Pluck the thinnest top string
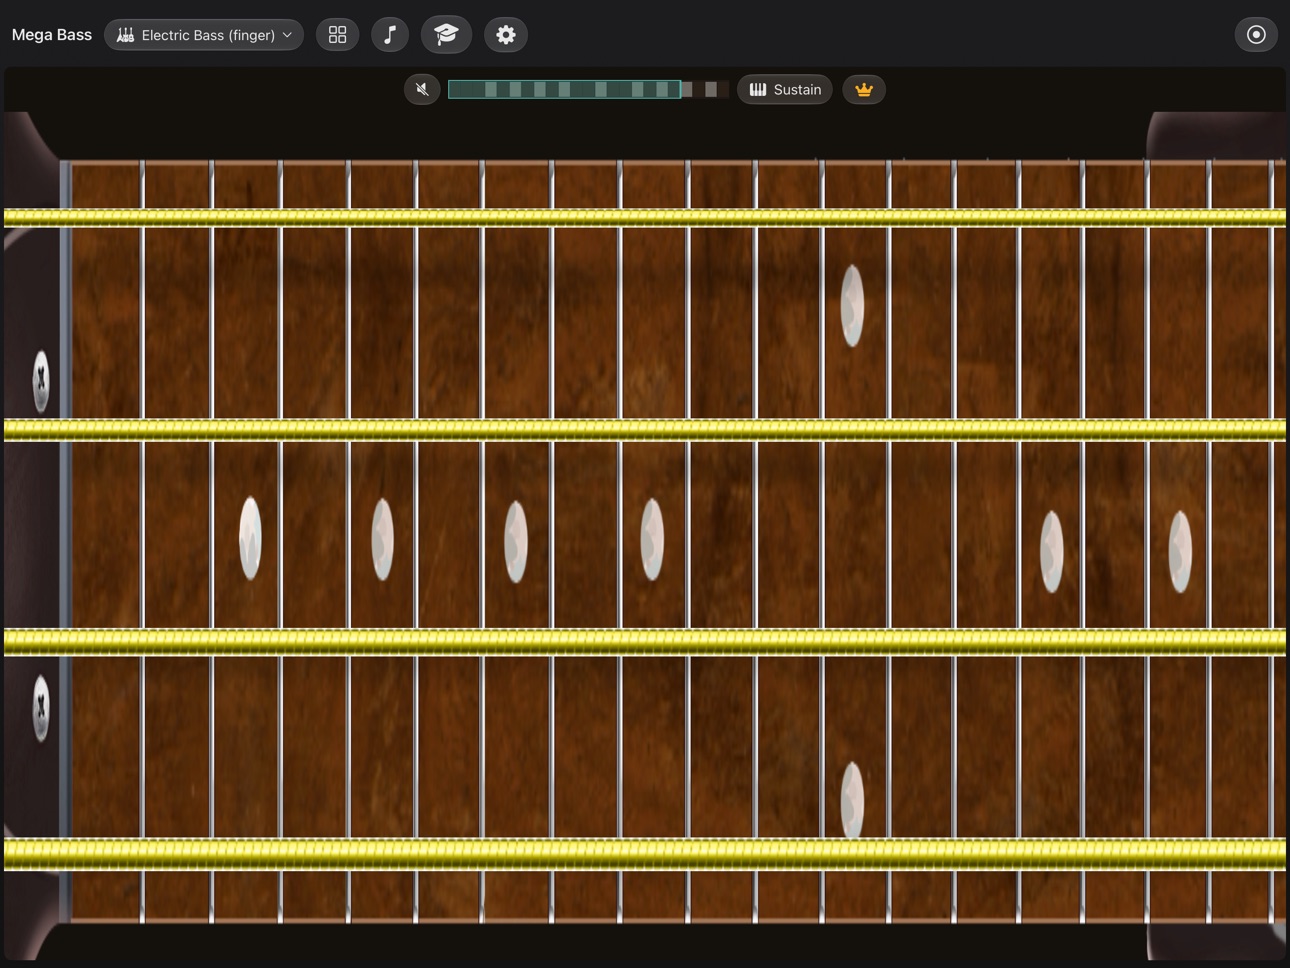The image size is (1290, 968). [645, 217]
